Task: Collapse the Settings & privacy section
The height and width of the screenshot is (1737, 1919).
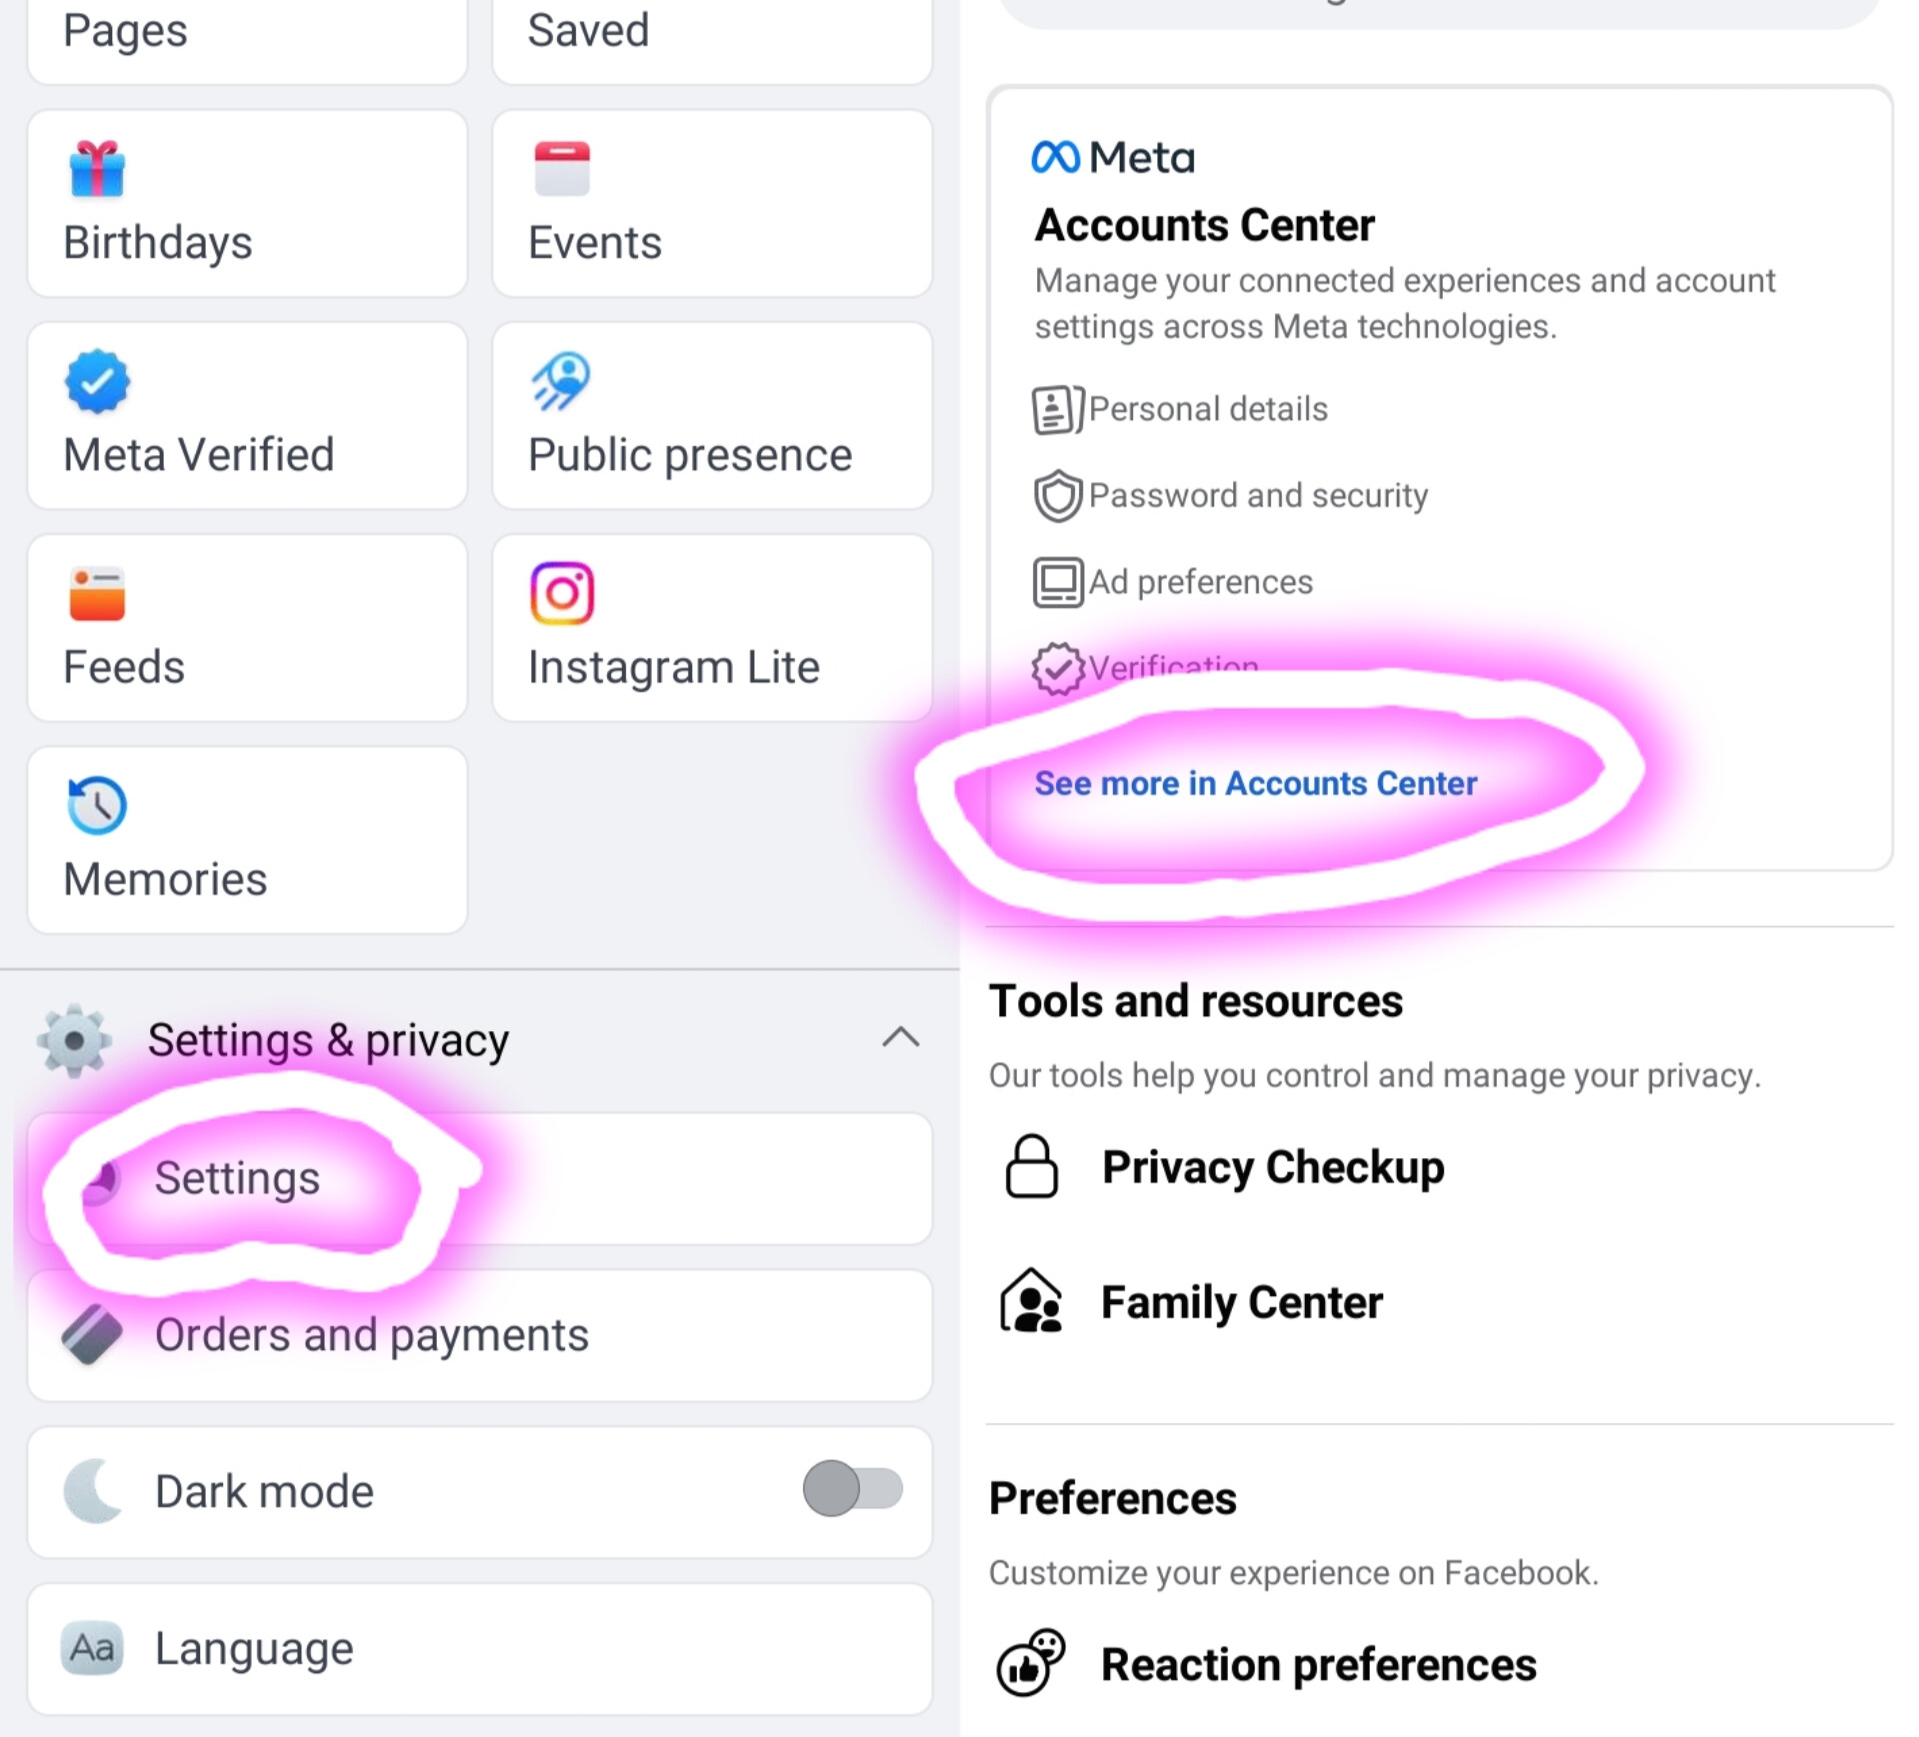Action: pyautogui.click(x=900, y=1038)
